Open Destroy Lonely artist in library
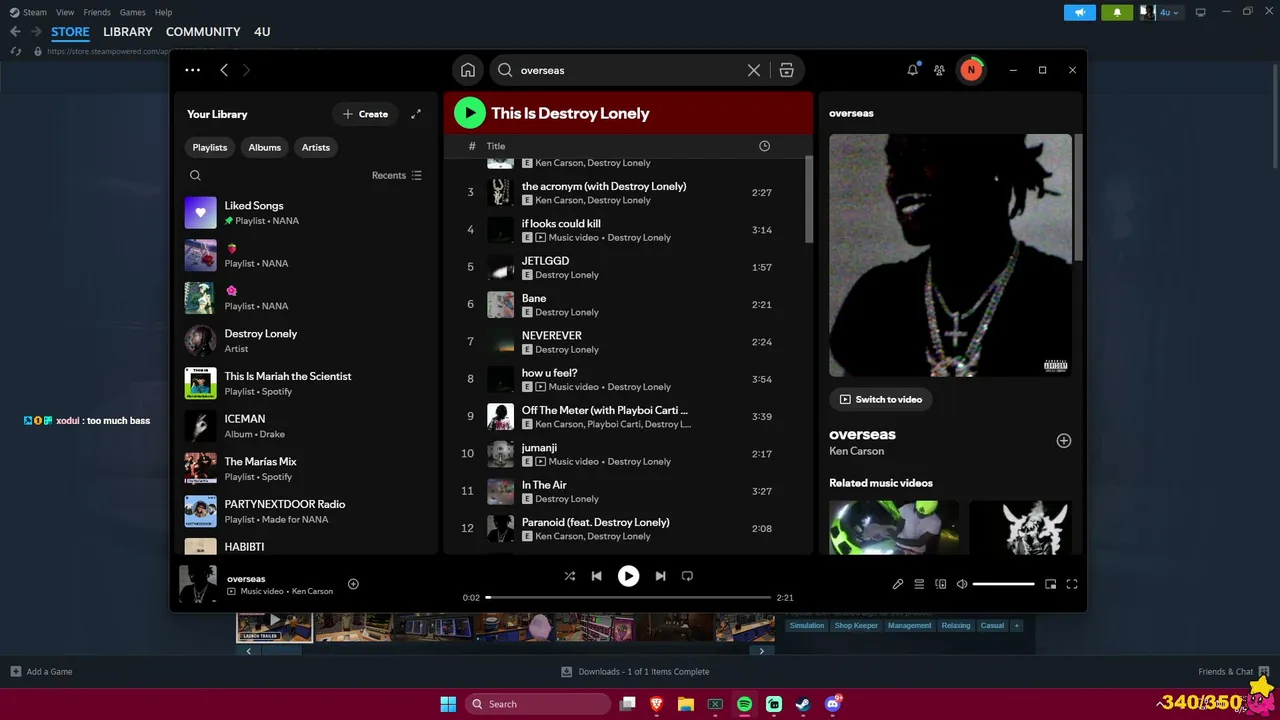This screenshot has height=720, width=1280. [305, 341]
